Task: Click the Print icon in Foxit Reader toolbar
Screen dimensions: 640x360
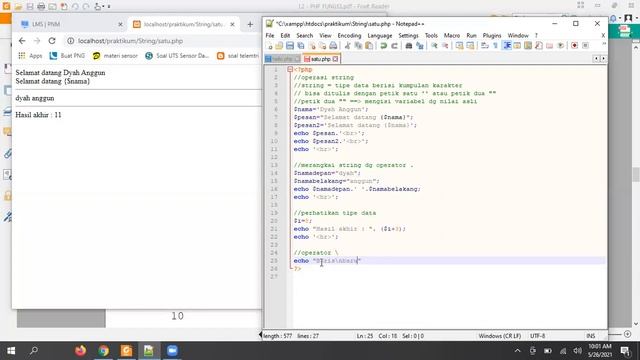Action: 41,6
